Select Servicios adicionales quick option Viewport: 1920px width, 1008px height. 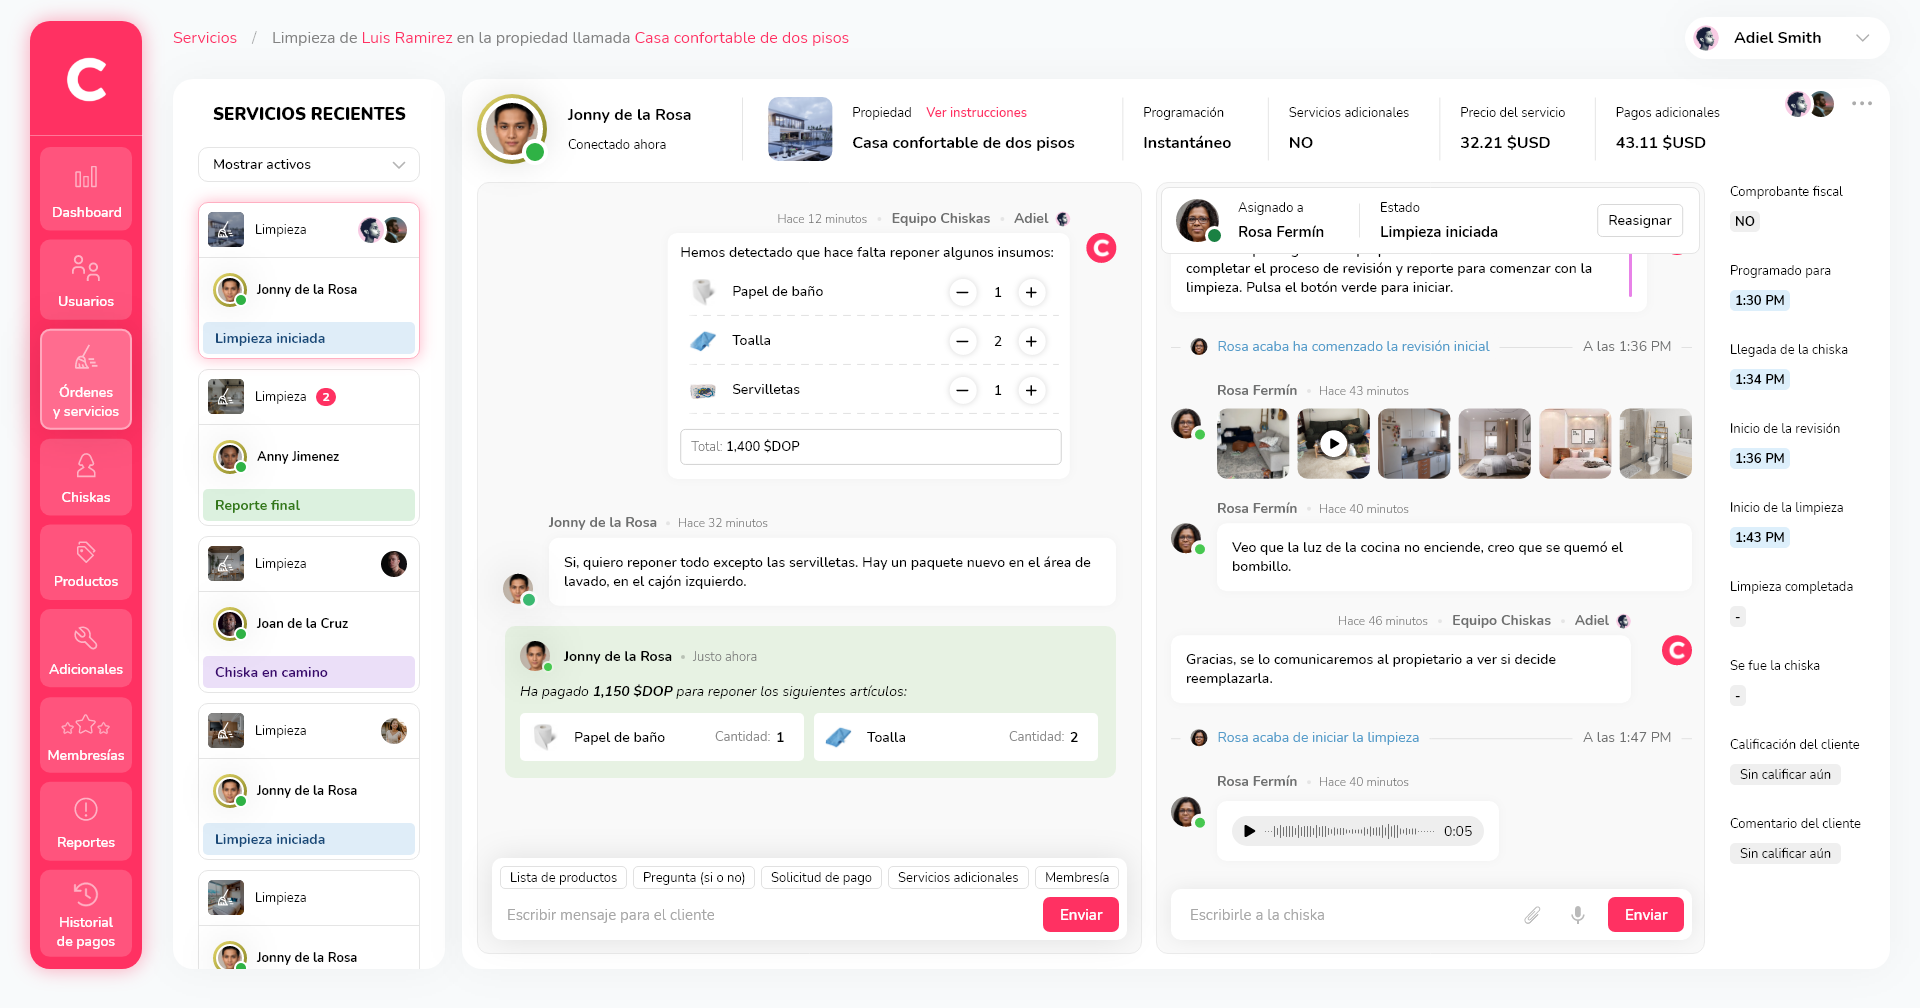tap(958, 878)
